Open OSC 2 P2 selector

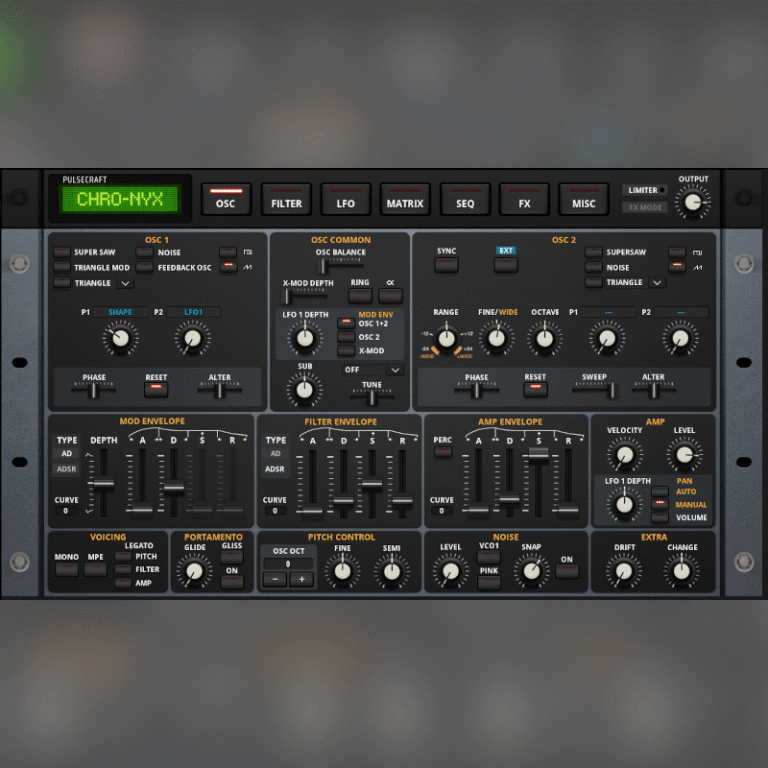coord(681,312)
